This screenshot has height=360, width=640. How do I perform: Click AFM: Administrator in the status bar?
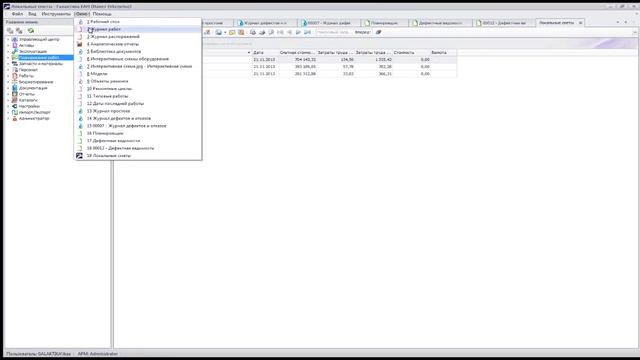pyautogui.click(x=98, y=354)
